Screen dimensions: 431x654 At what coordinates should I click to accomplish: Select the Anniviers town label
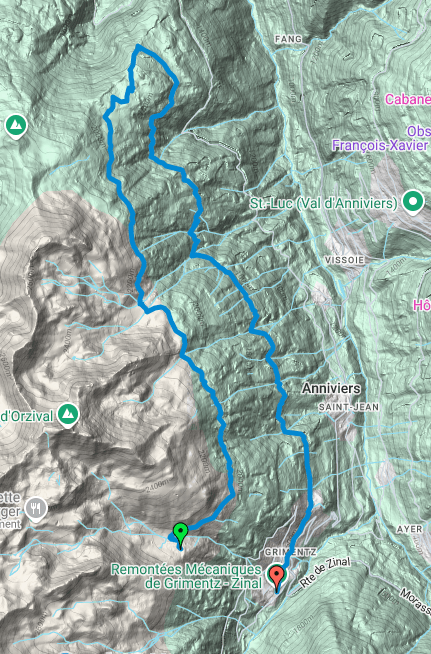(331, 388)
